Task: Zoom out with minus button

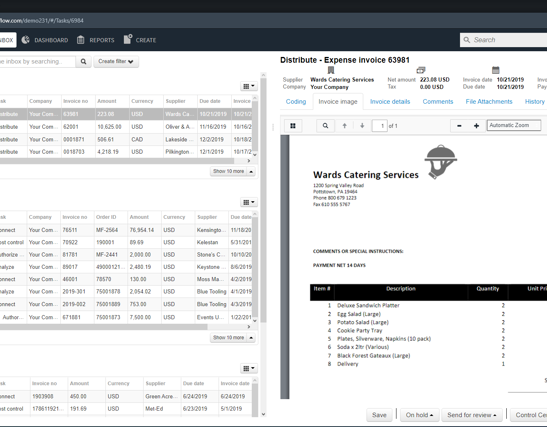Action: 459,126
